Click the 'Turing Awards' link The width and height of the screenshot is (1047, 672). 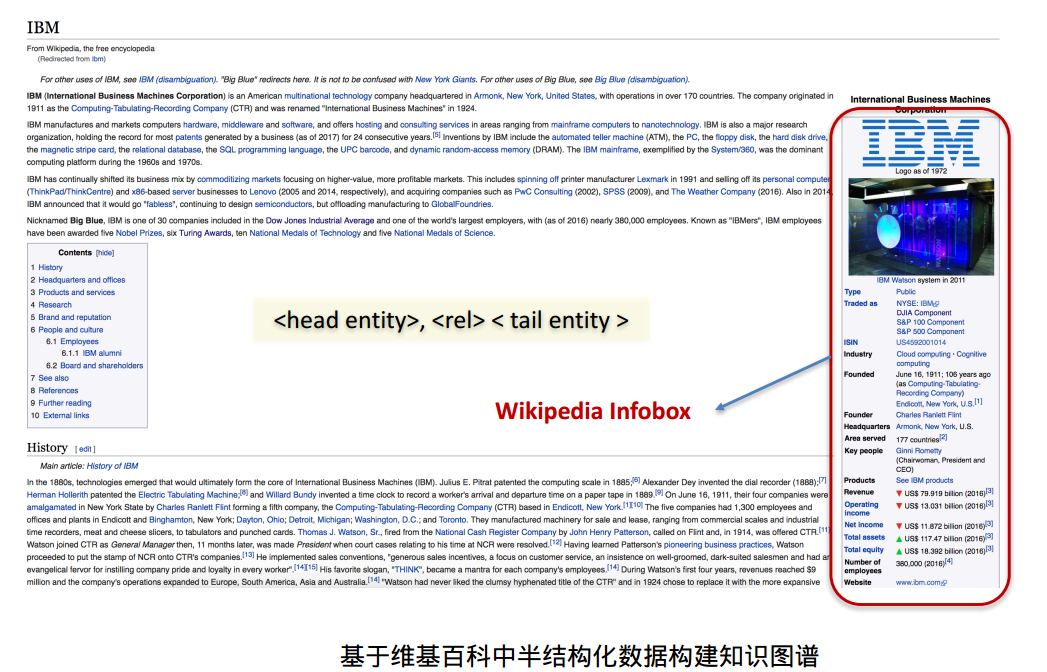tap(205, 234)
